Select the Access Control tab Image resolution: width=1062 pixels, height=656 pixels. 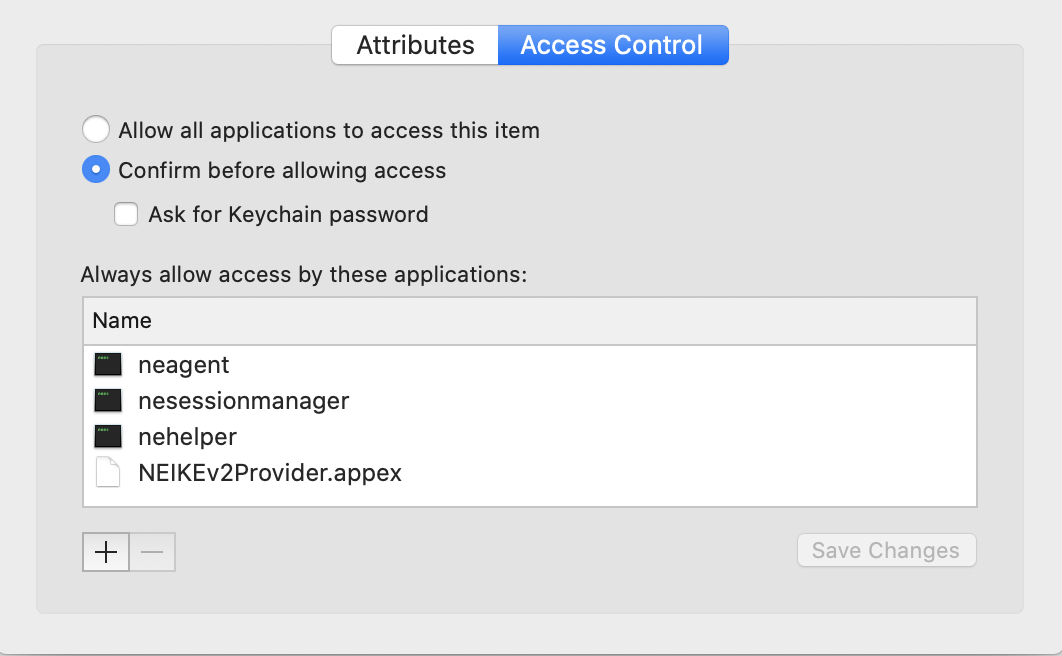(612, 46)
